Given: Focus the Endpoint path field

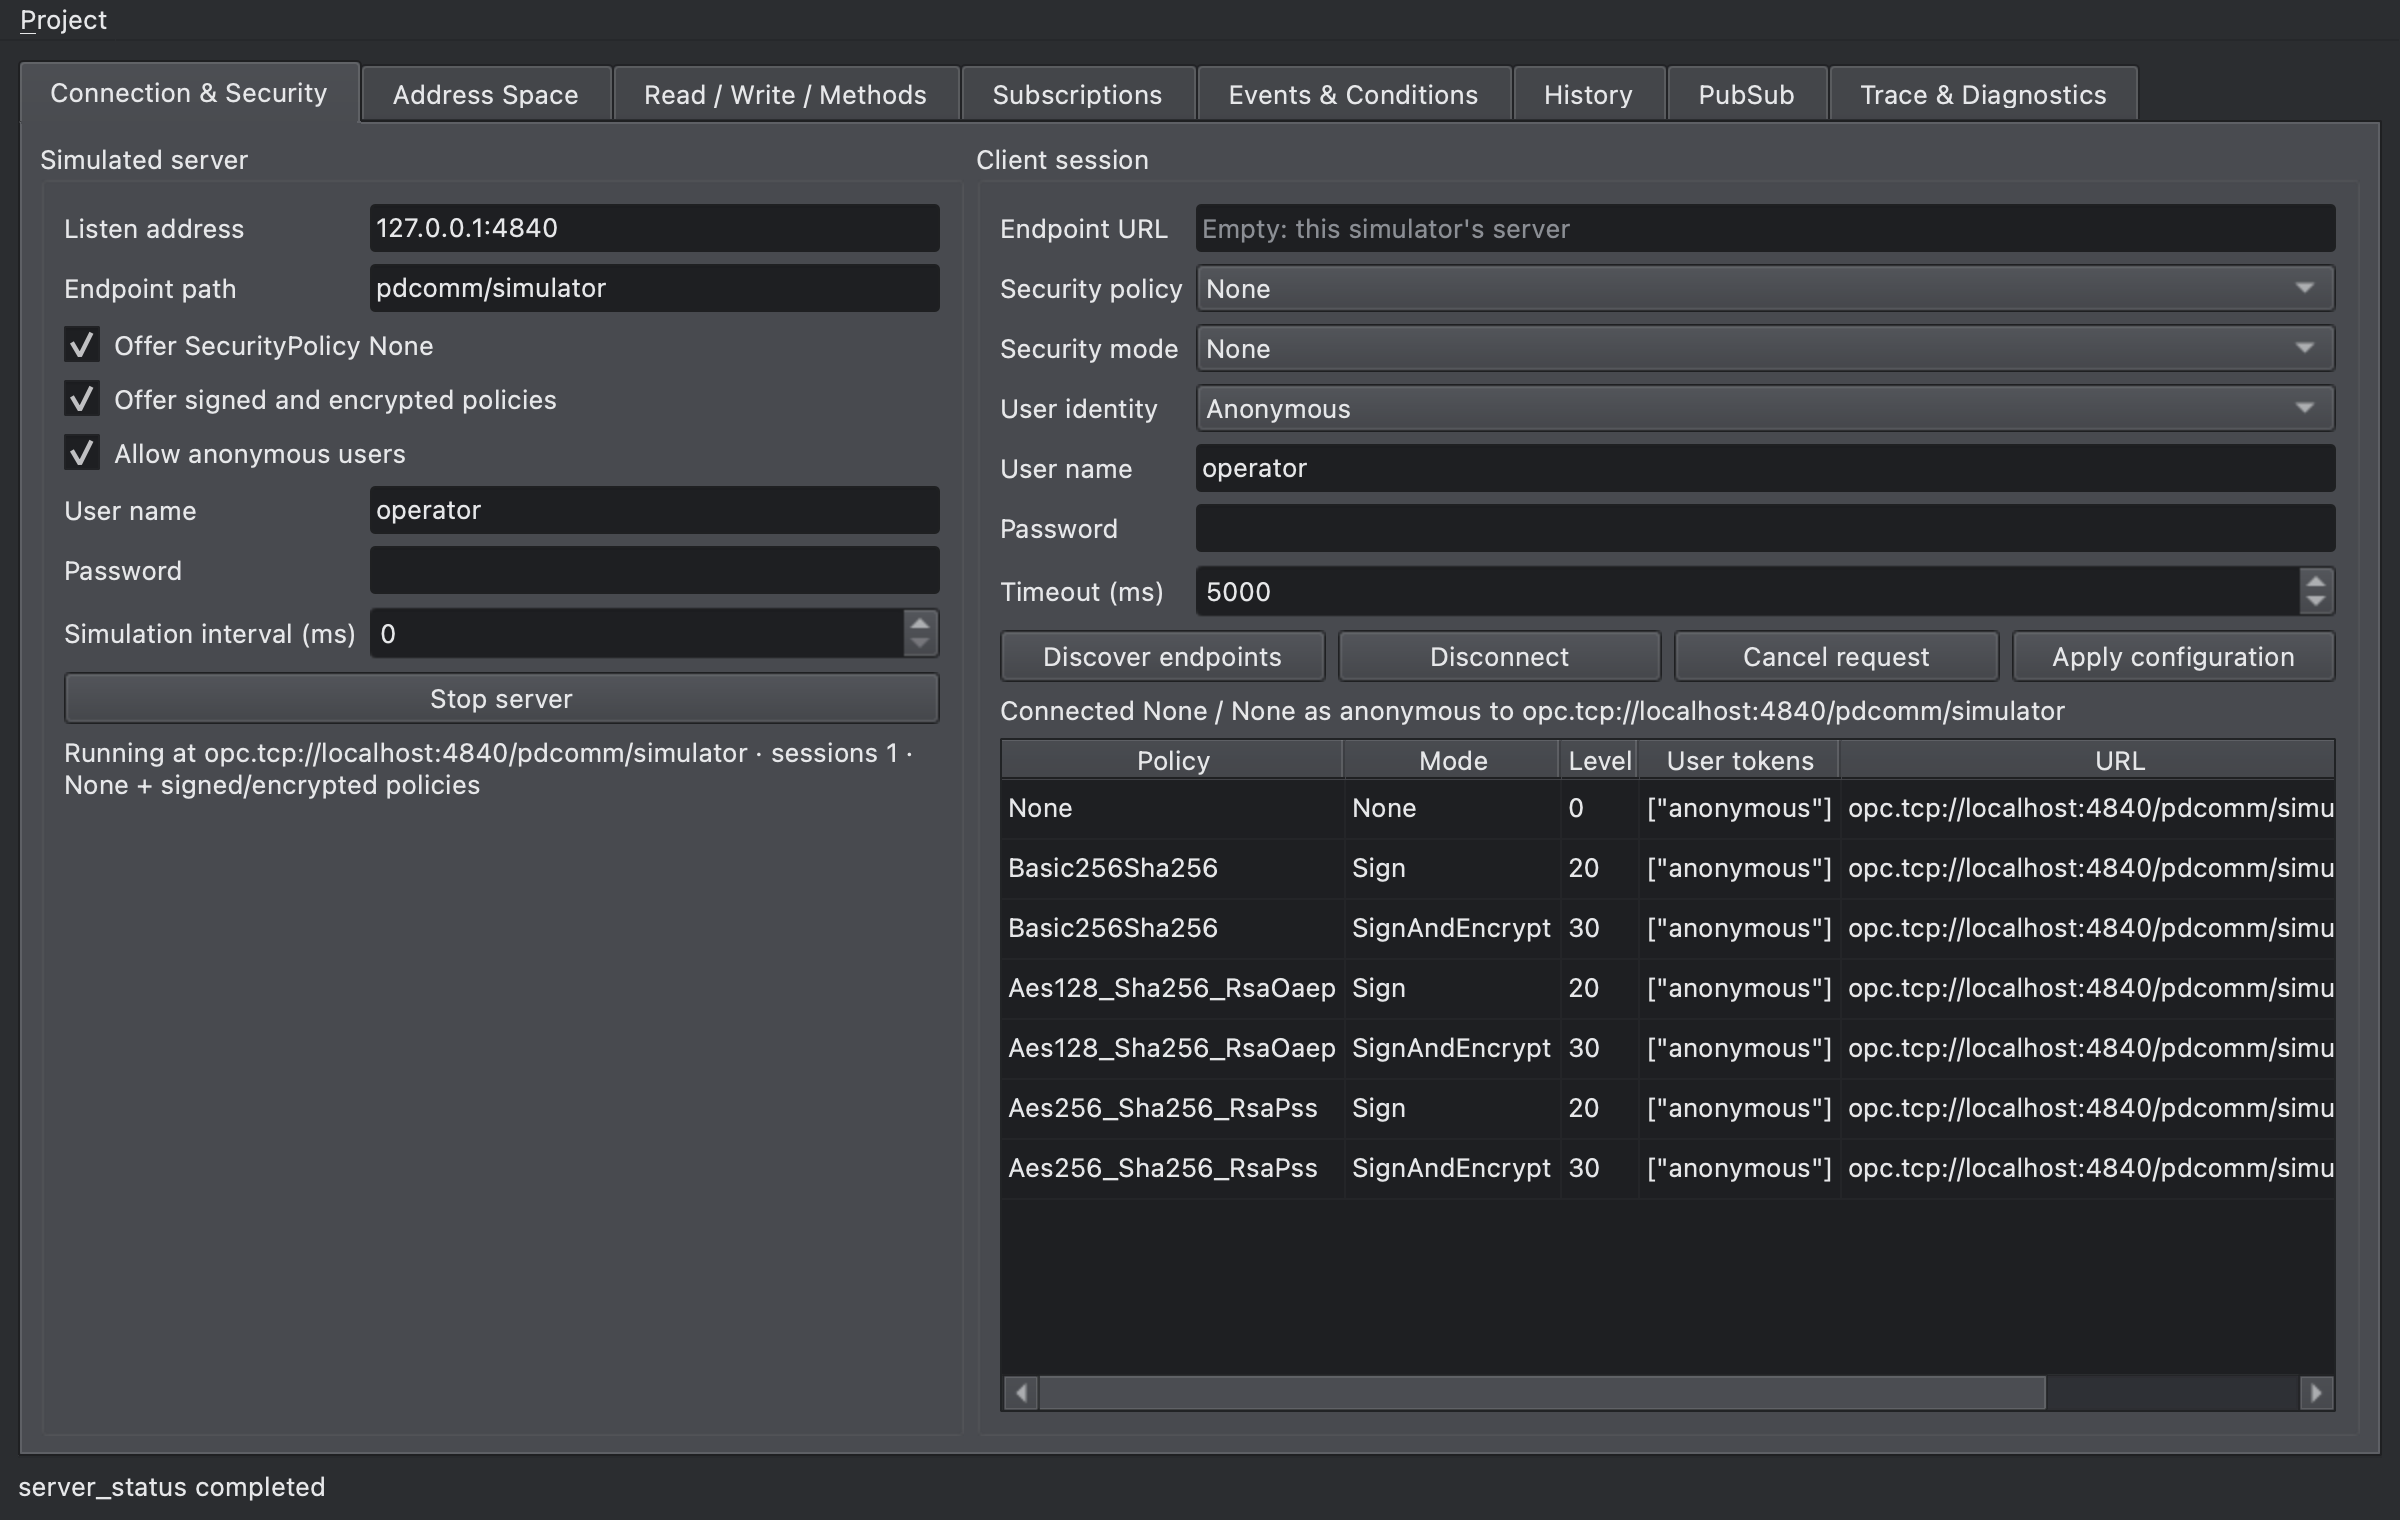Looking at the screenshot, I should [x=654, y=288].
